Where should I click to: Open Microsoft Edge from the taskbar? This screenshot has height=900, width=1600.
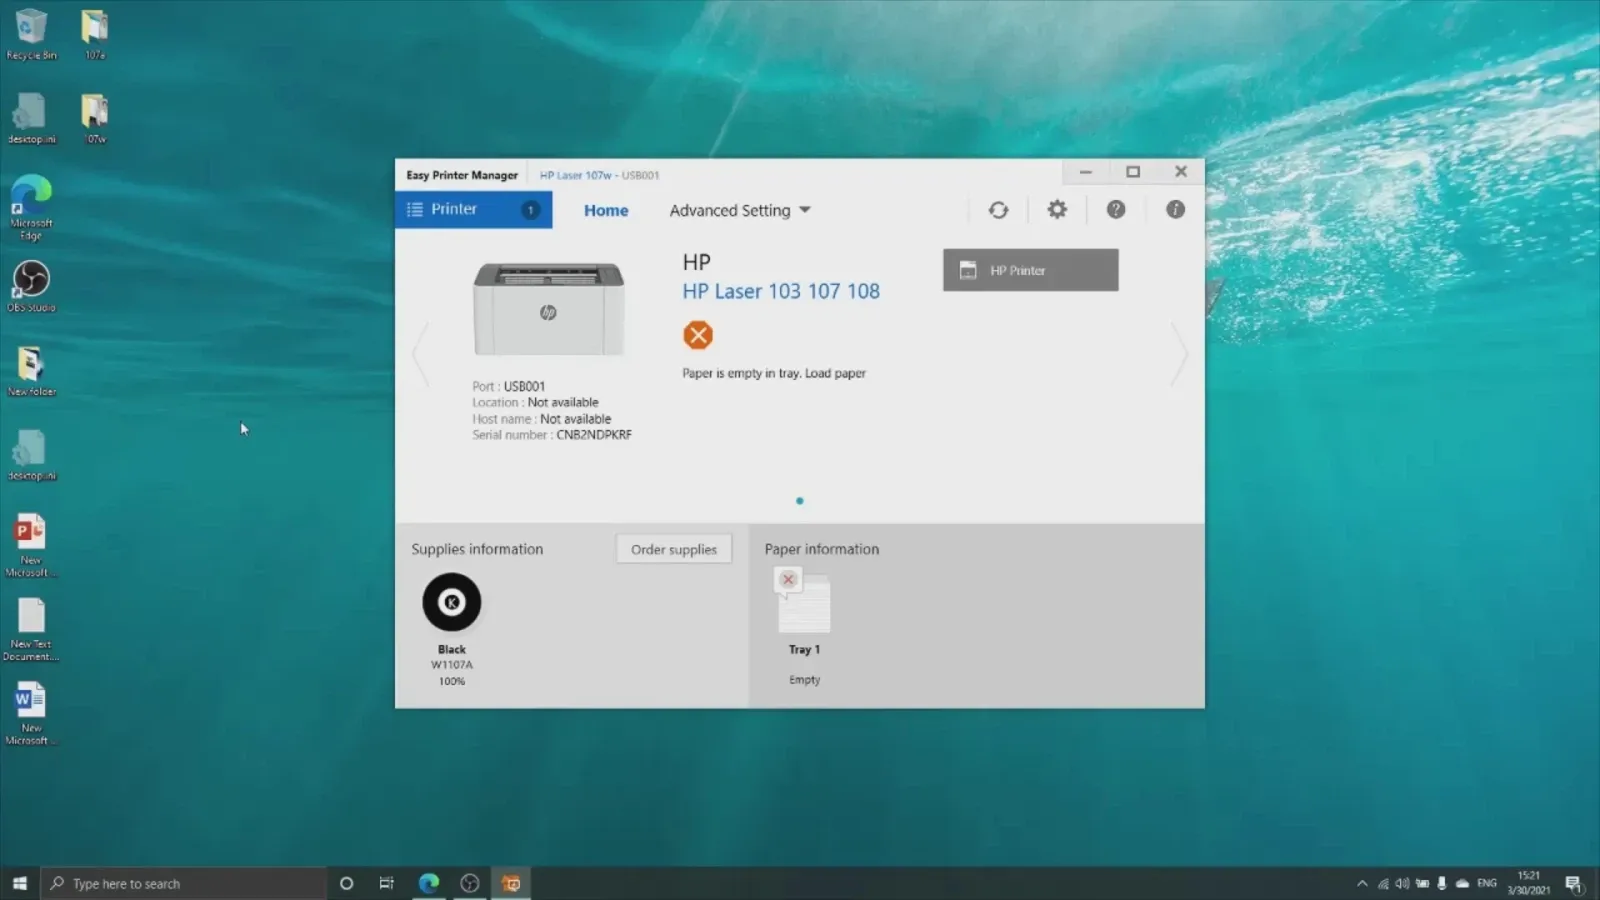tap(429, 883)
